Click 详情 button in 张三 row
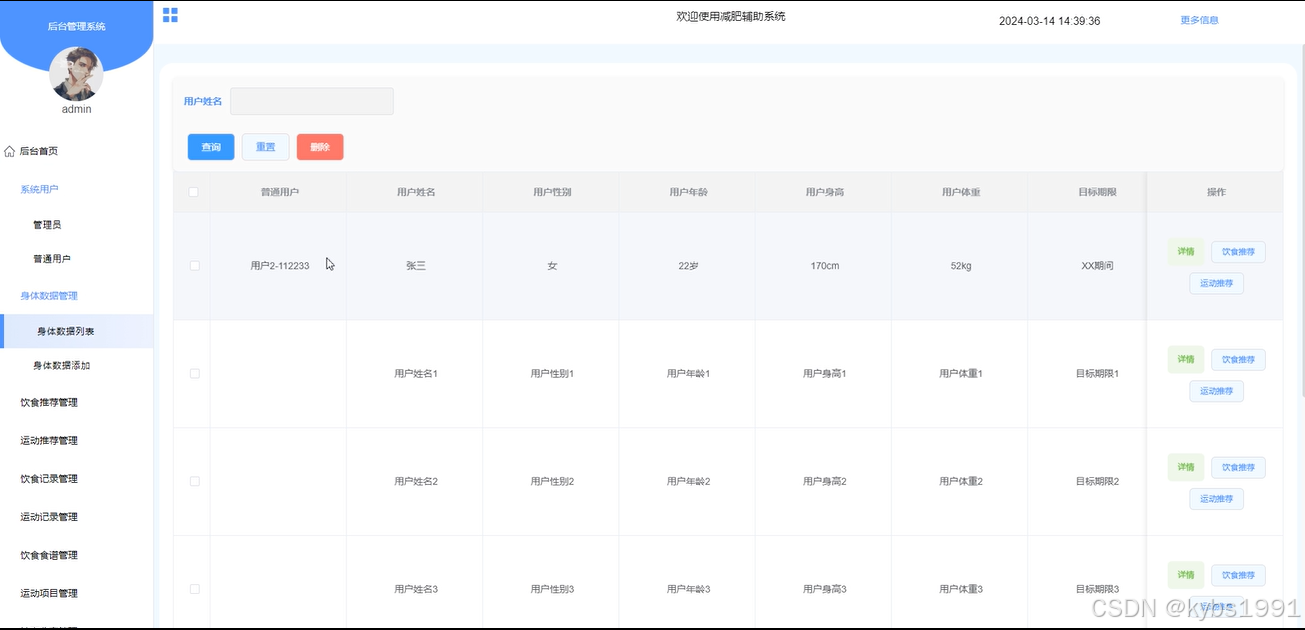Image resolution: width=1305 pixels, height=630 pixels. point(1186,252)
